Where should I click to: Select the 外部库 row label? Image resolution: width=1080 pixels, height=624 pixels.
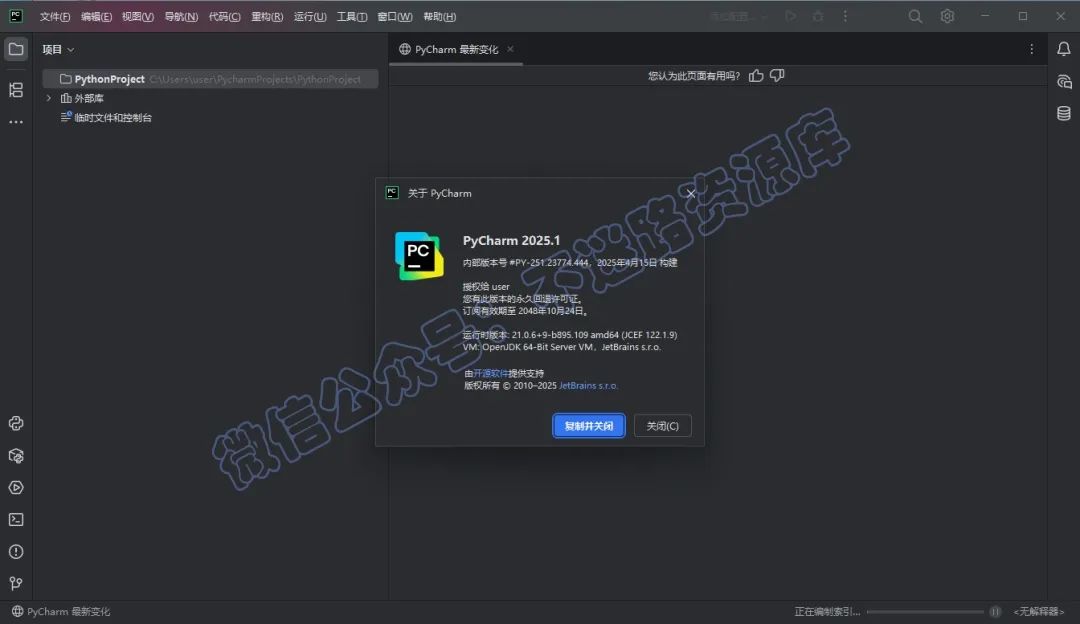pos(89,98)
